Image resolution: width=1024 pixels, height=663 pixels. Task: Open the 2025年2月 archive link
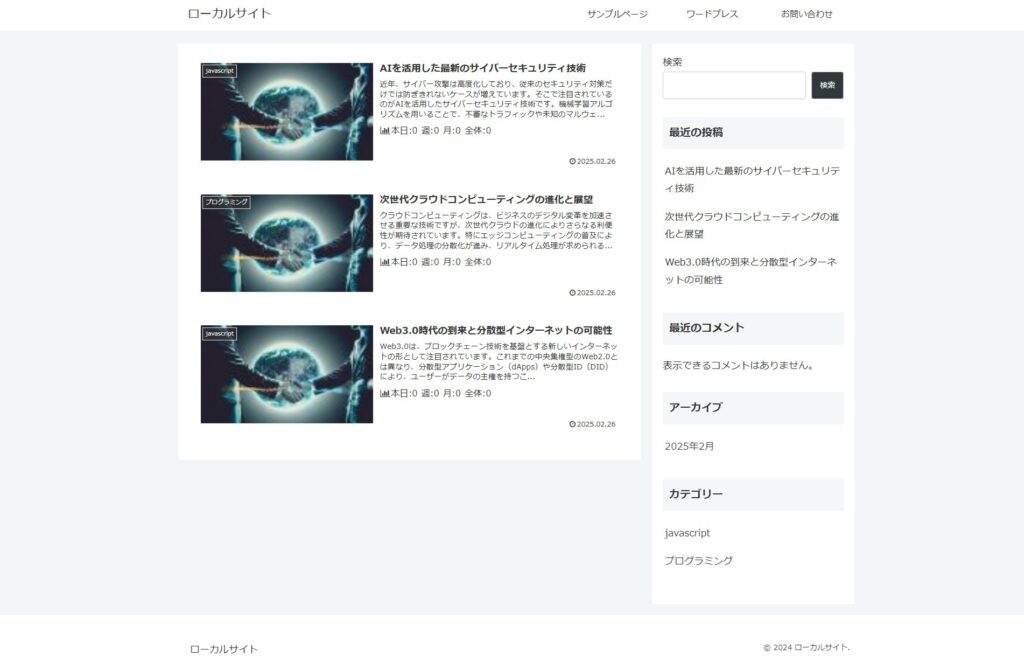point(689,446)
